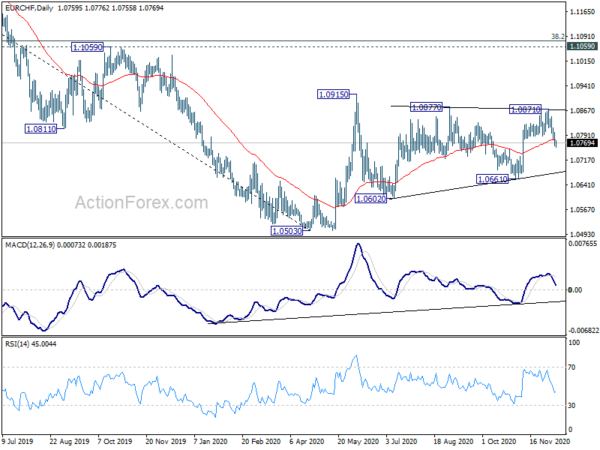Click the 7 Oct 2019 date label
This screenshot has width=600, height=450.
(115, 441)
